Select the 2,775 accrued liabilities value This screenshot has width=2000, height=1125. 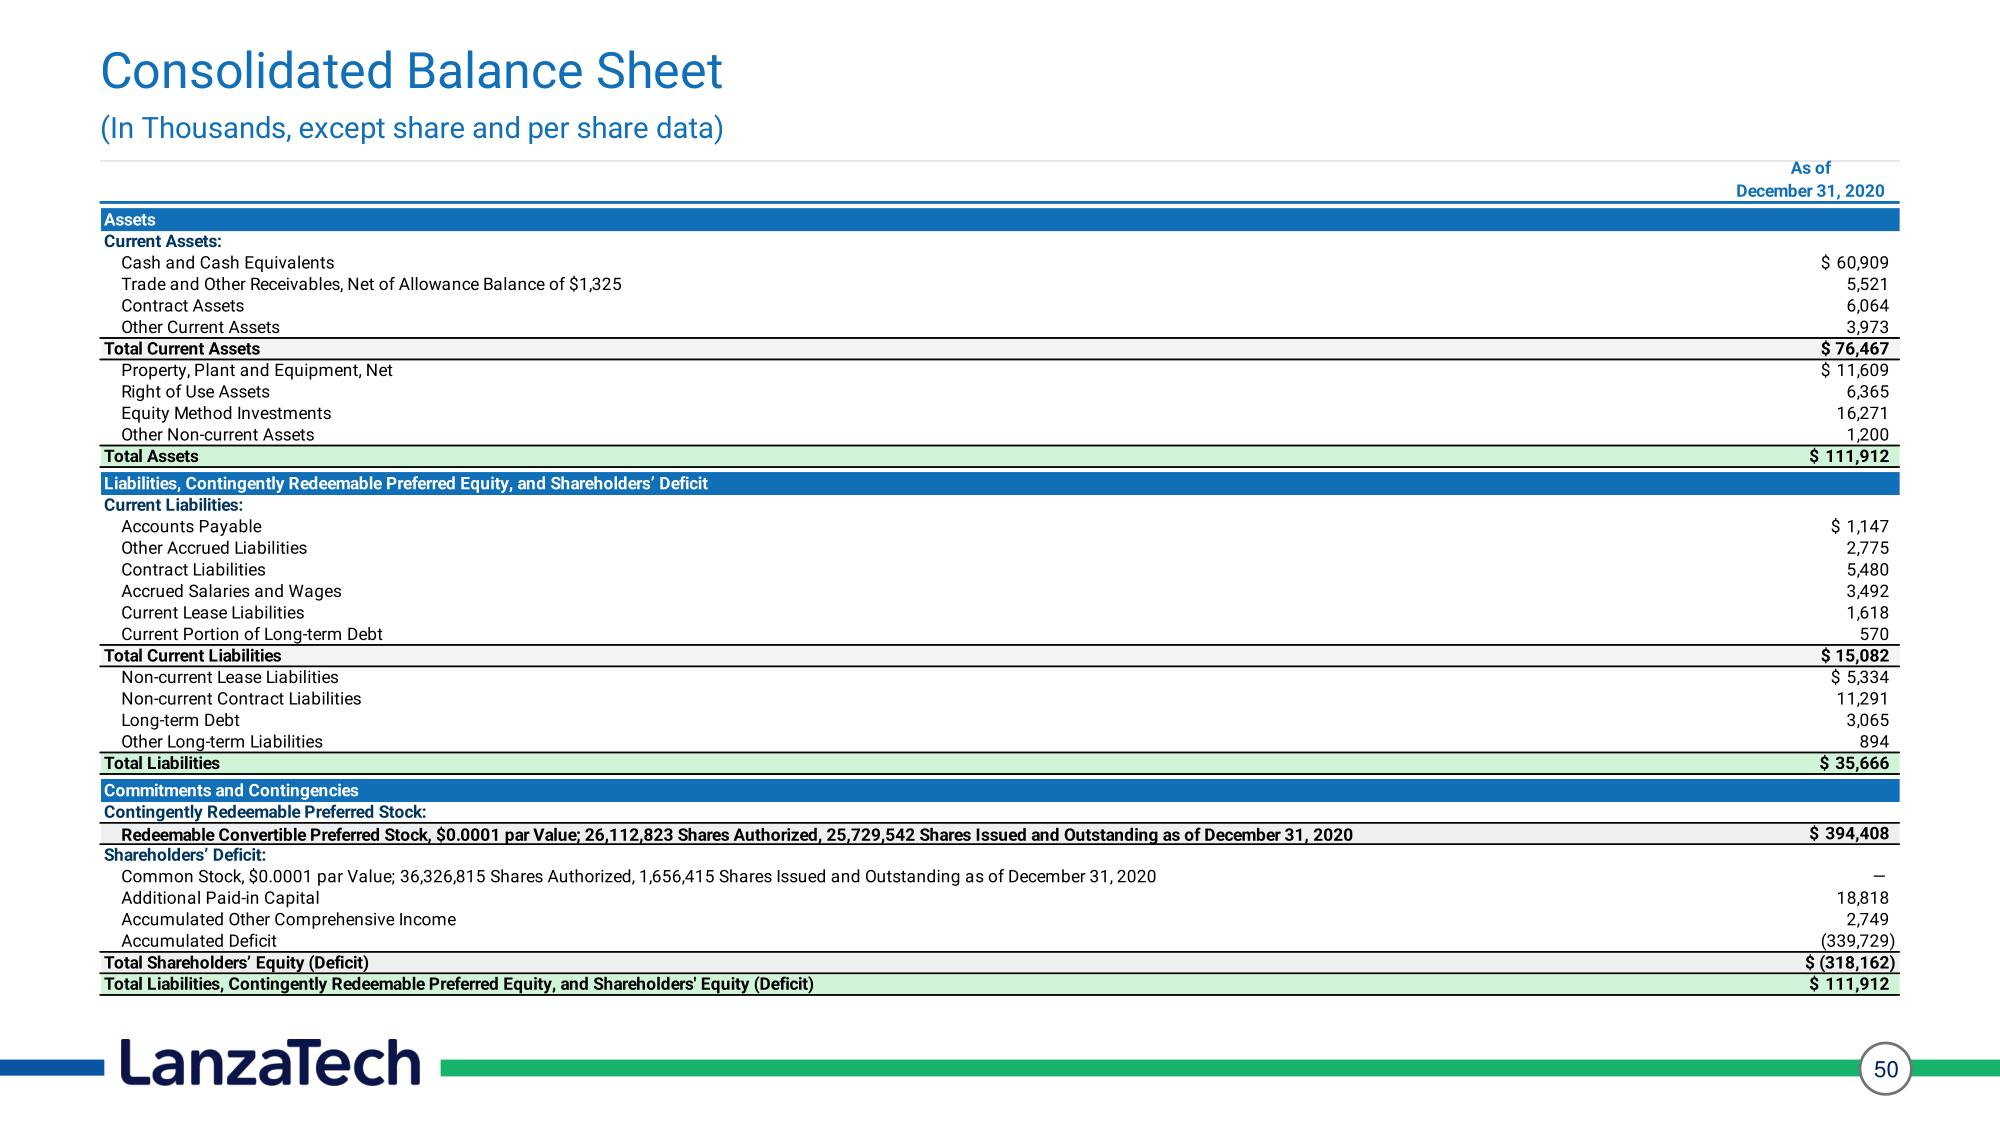(x=1867, y=548)
